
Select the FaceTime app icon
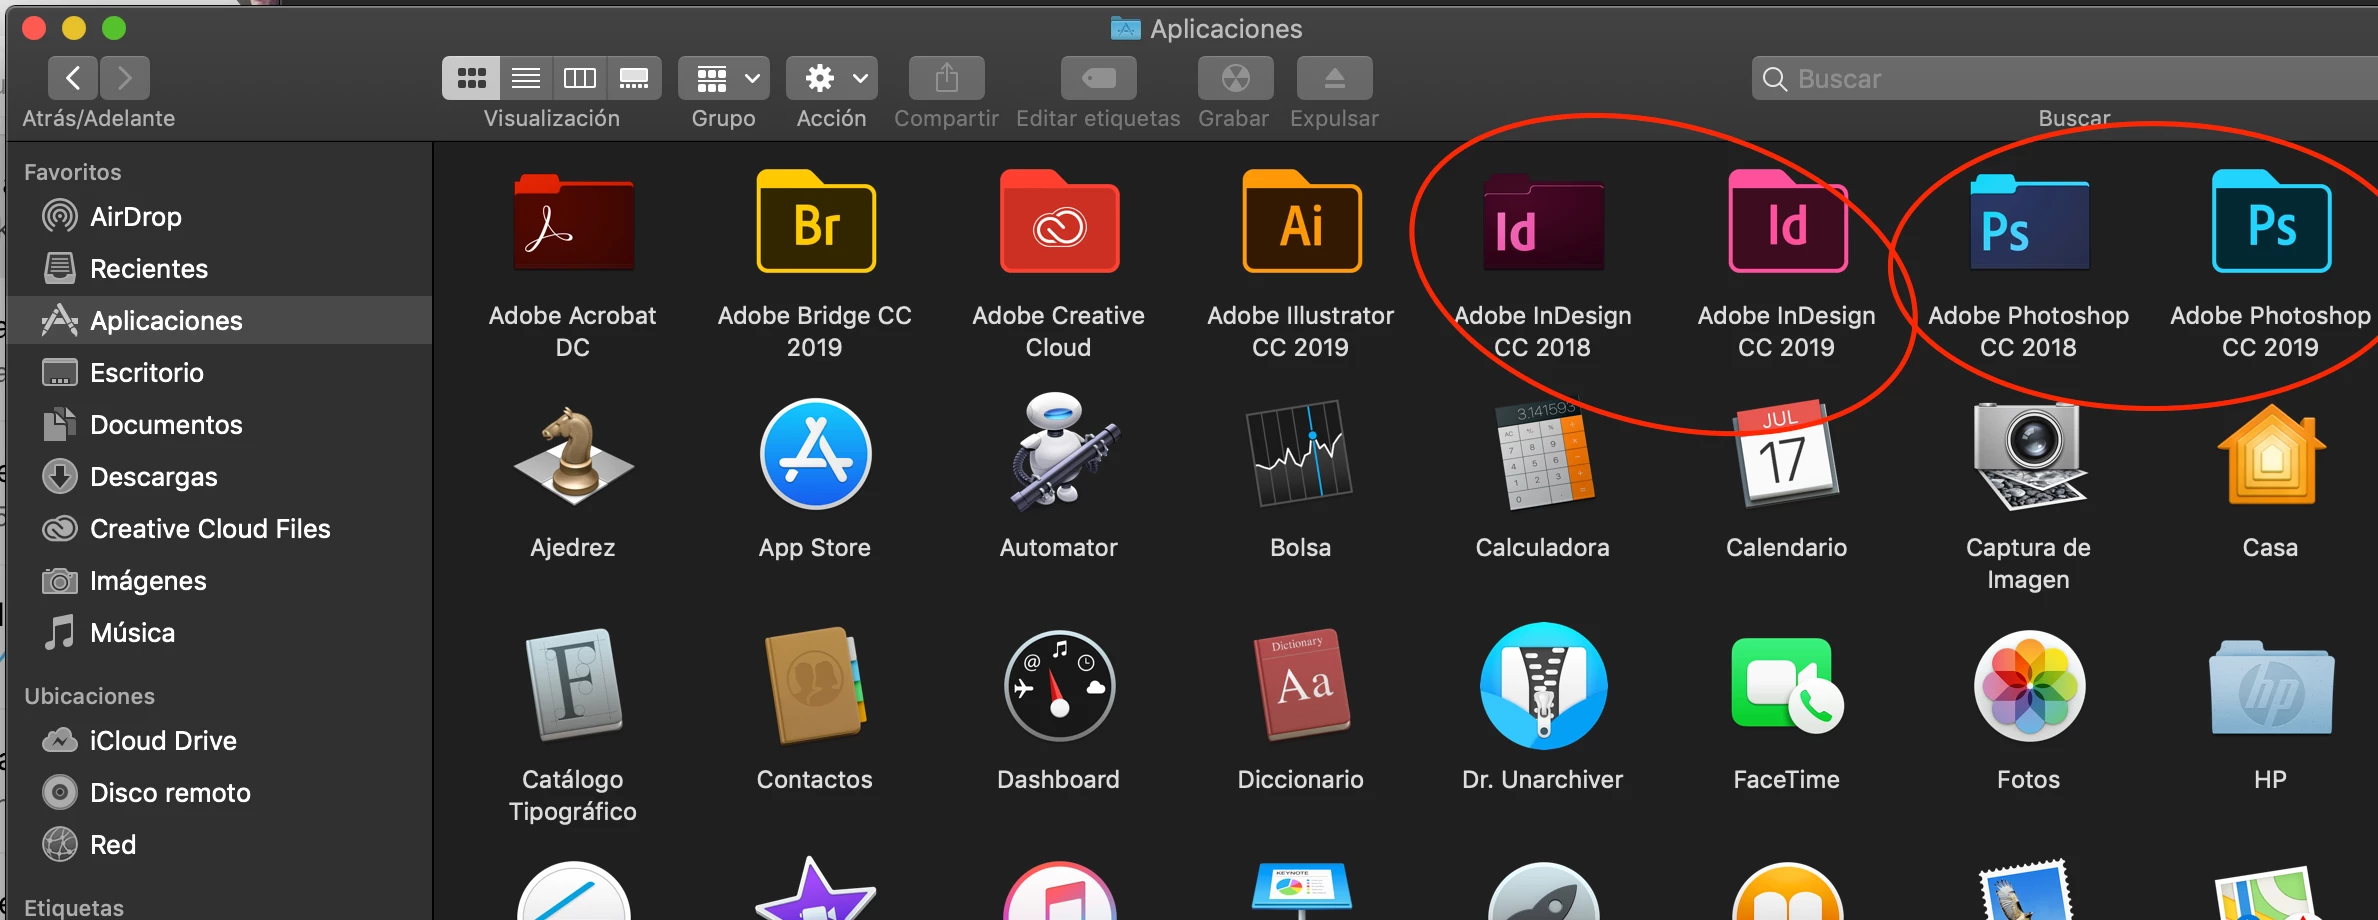pyautogui.click(x=1787, y=686)
